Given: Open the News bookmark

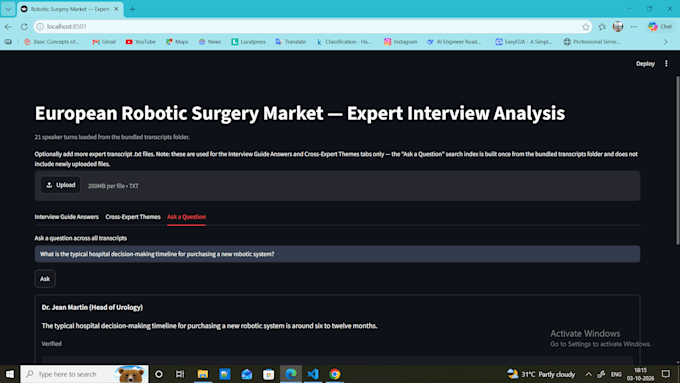Looking at the screenshot, I should click(210, 42).
